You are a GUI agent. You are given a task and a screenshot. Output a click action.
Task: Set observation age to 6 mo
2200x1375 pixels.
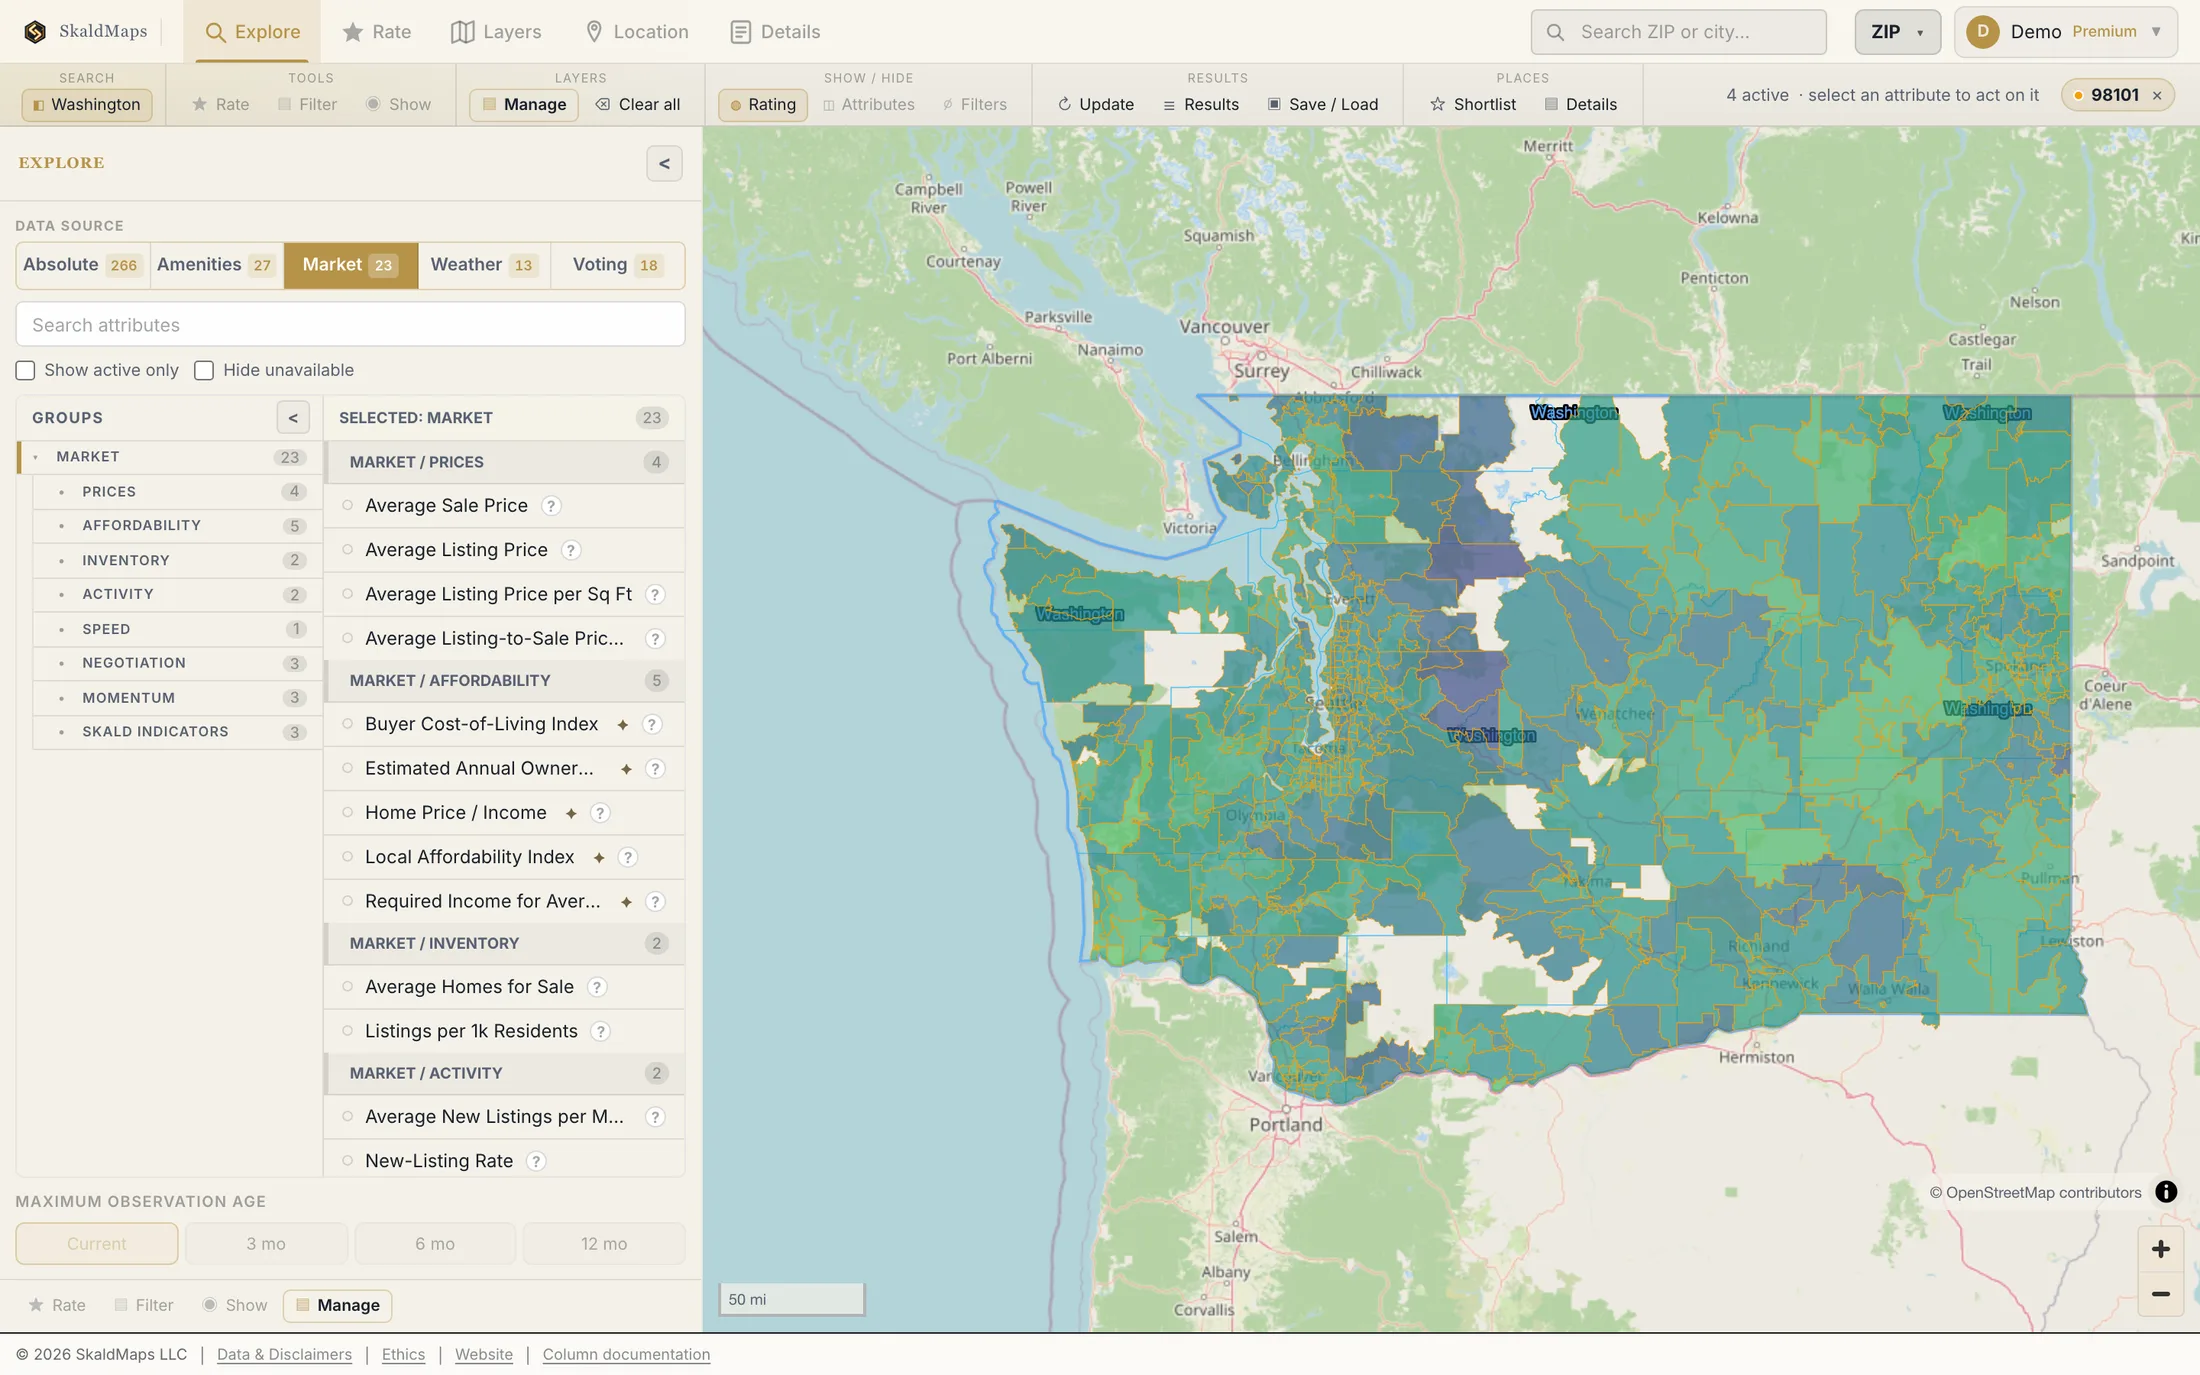(x=435, y=1244)
